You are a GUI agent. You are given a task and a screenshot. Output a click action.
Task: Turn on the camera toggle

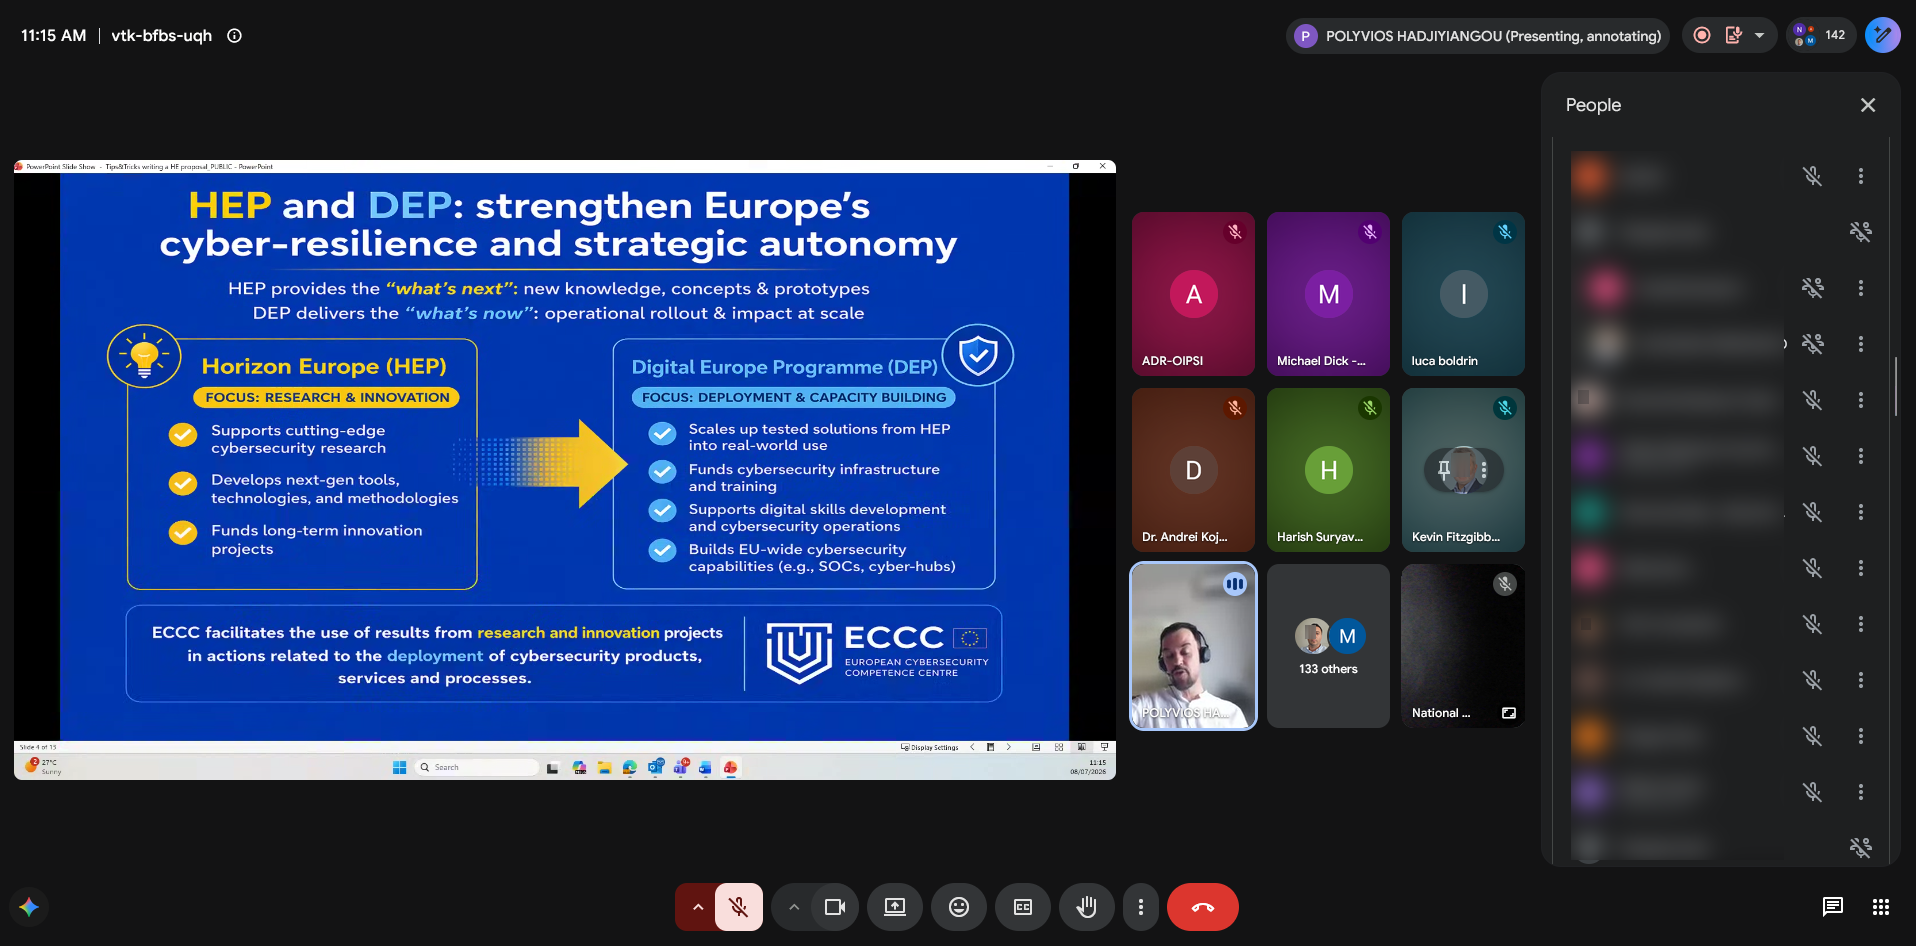point(835,907)
